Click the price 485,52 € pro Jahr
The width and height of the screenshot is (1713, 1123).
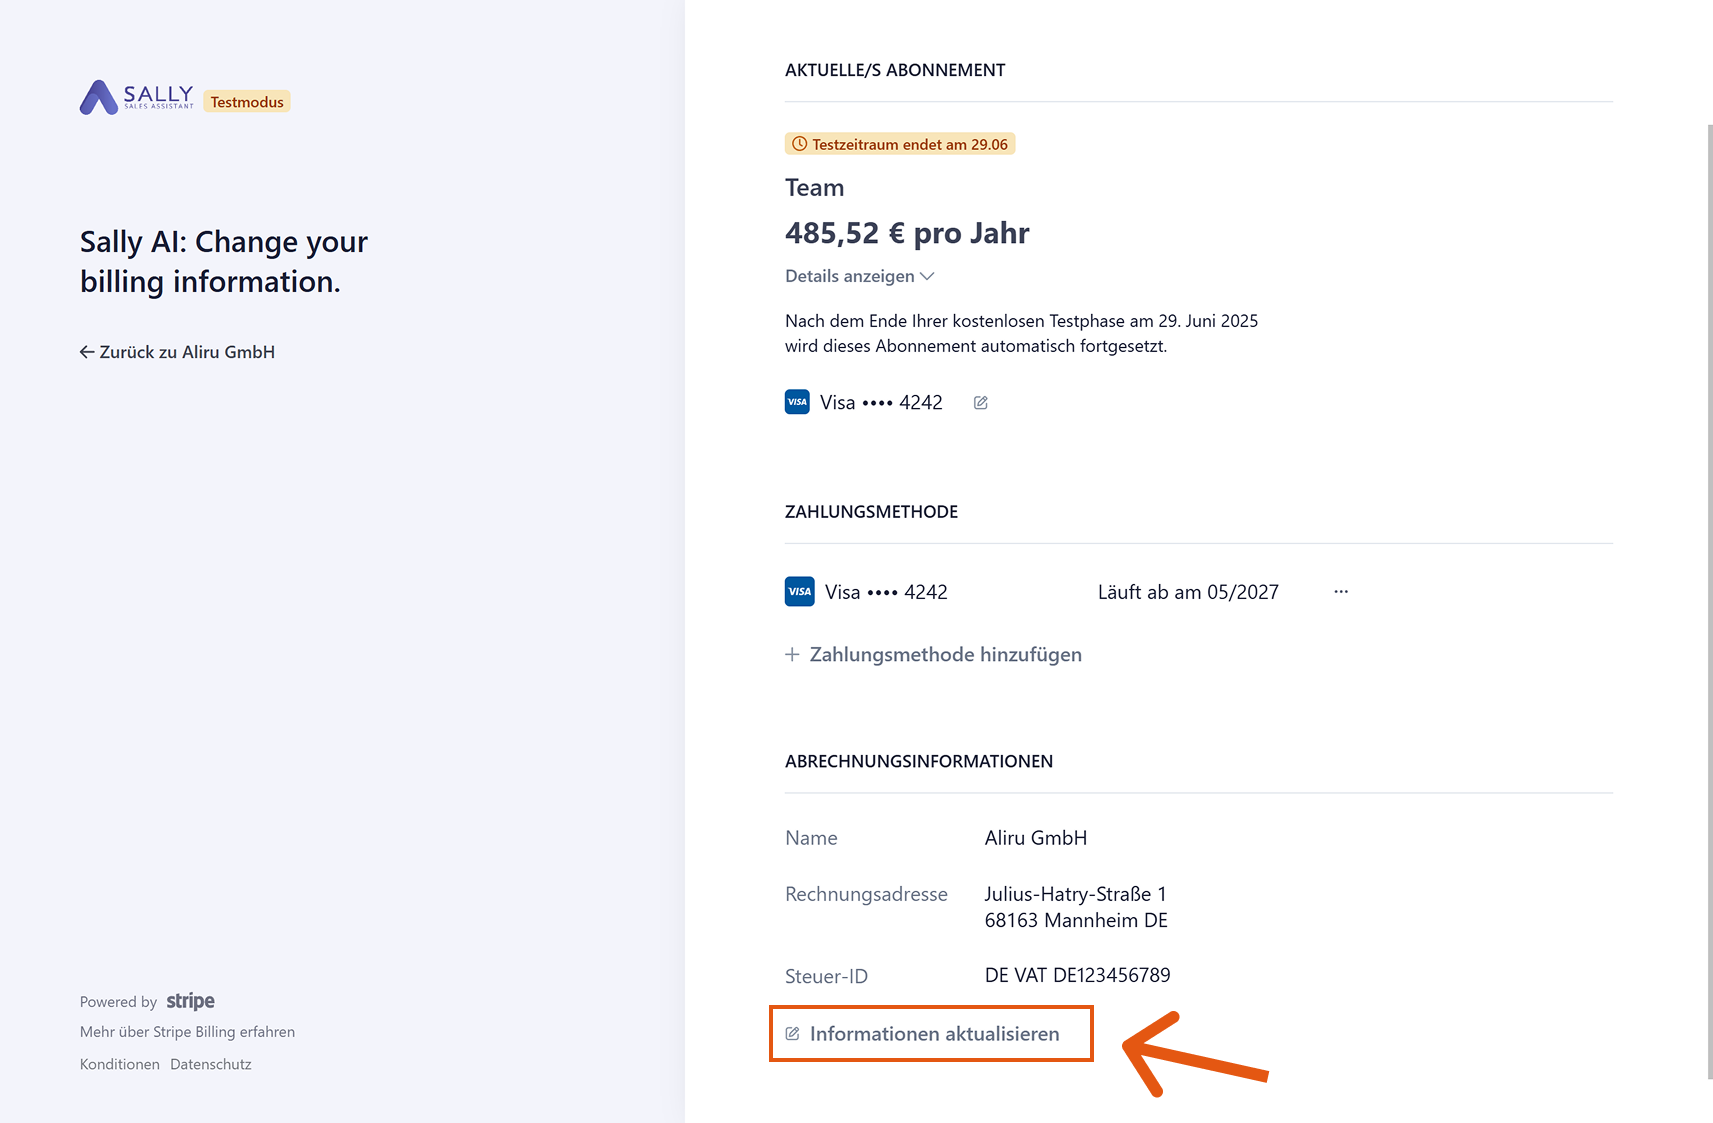tap(907, 233)
